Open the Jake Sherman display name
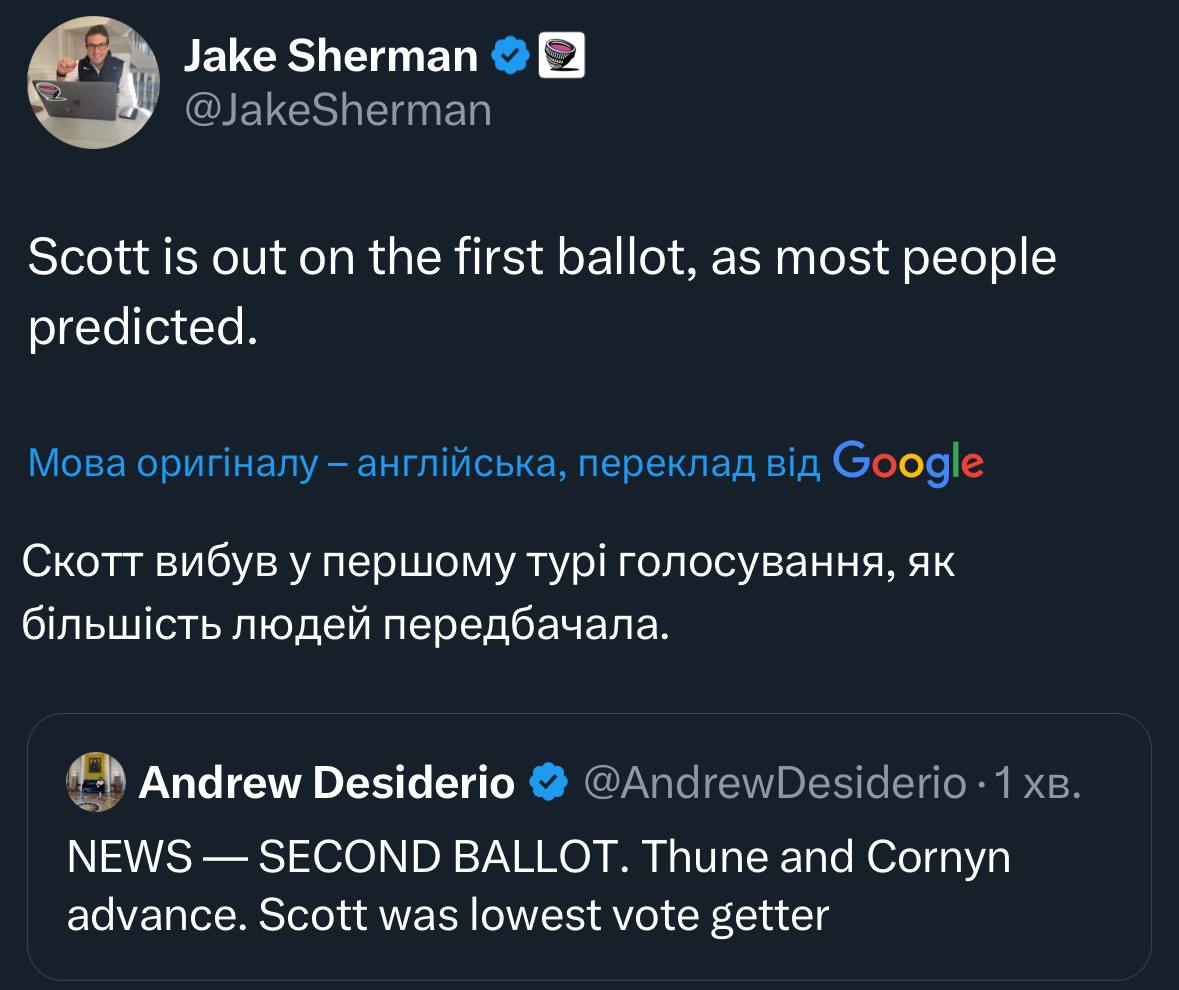Image resolution: width=1179 pixels, height=990 pixels. (x=331, y=57)
